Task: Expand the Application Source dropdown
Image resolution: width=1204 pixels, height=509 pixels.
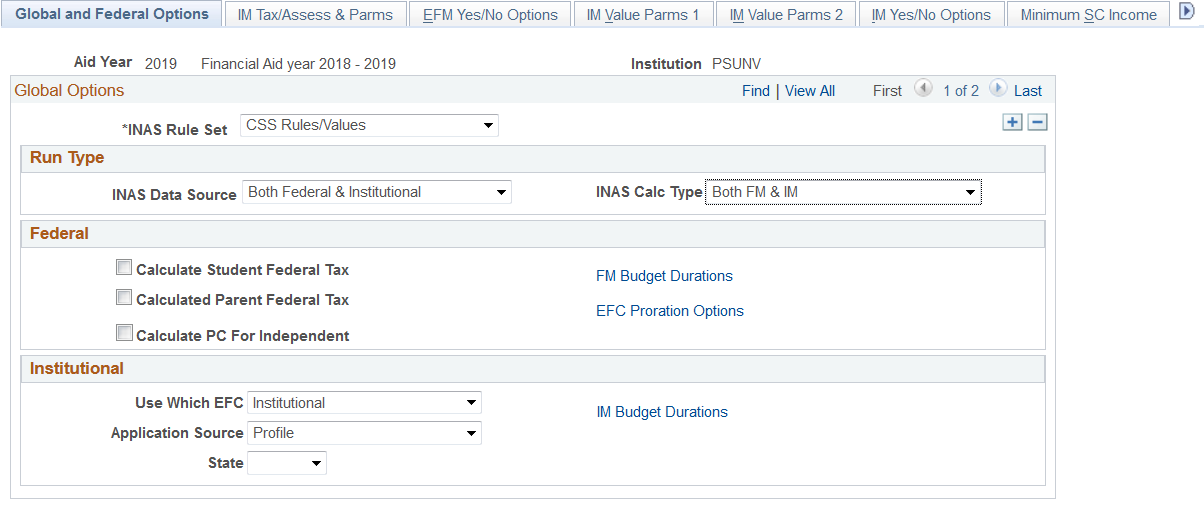Action: point(364,433)
